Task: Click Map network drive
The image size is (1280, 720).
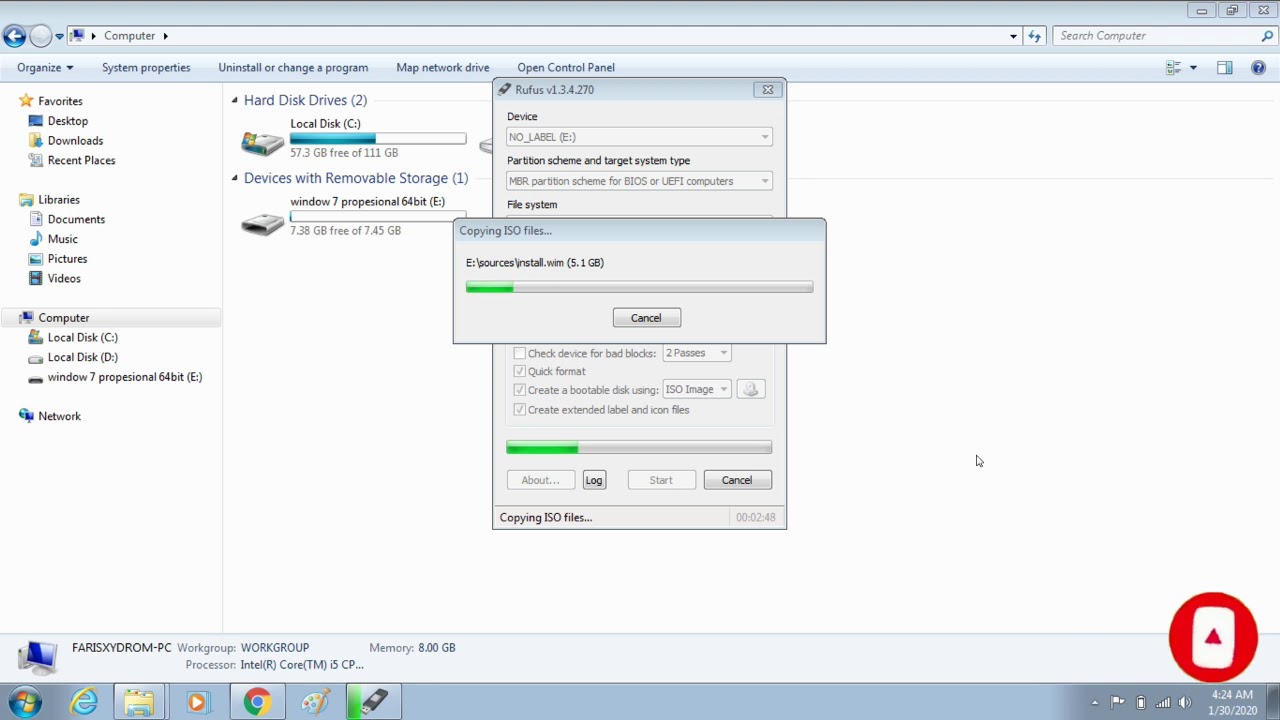Action: (x=443, y=67)
